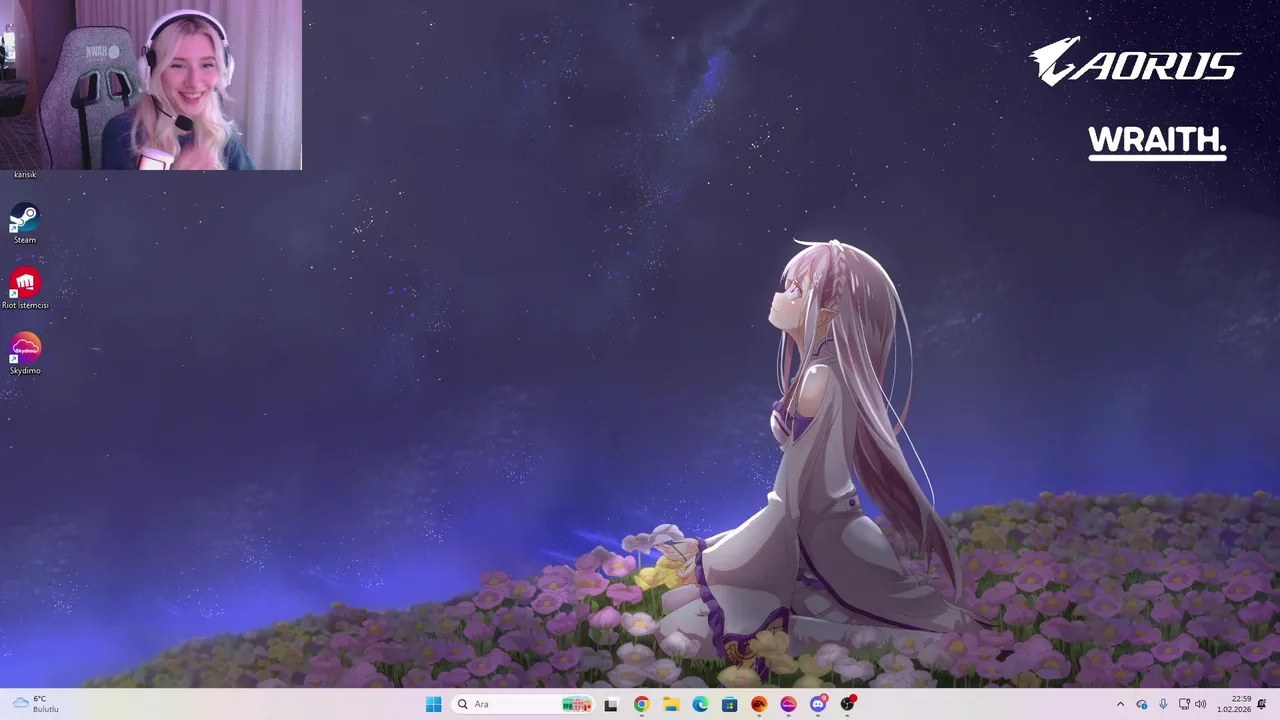Open OBS Studio from the taskbar
The height and width of the screenshot is (720, 1280).
848,704
